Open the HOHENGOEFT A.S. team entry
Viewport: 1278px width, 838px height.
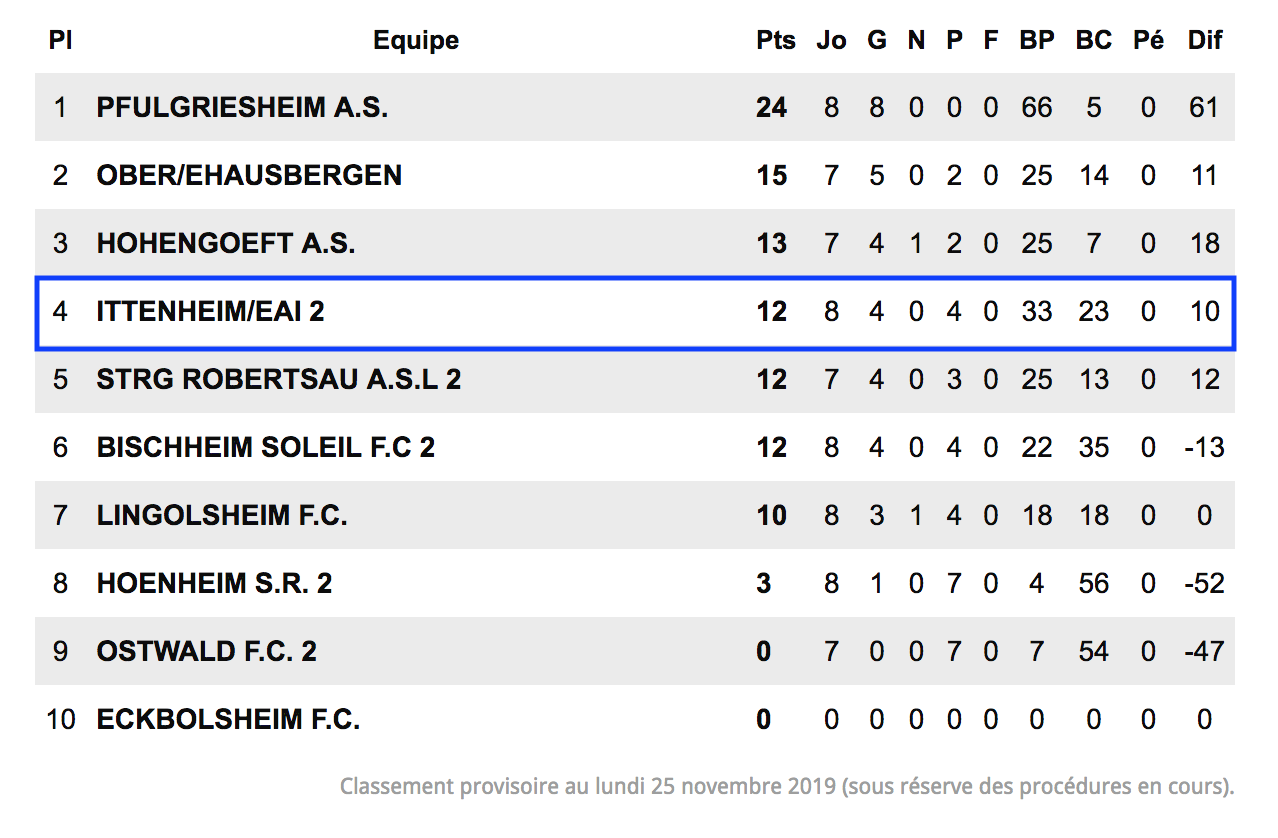(x=226, y=243)
